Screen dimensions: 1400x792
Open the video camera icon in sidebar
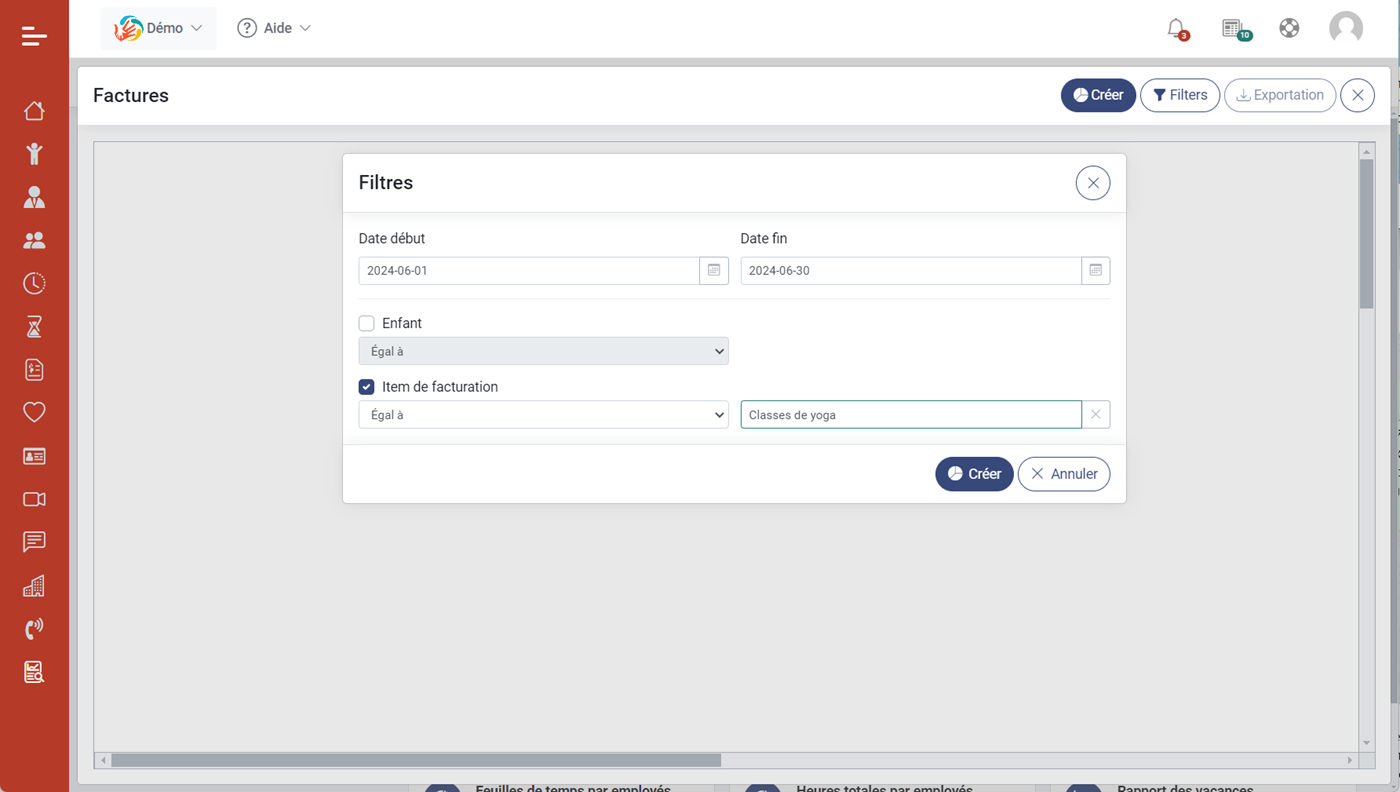point(34,499)
